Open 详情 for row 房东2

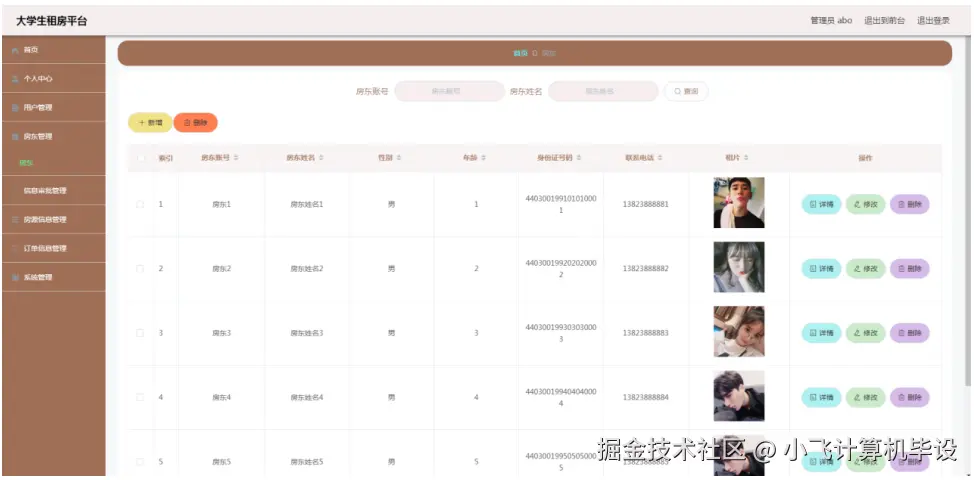coord(821,269)
